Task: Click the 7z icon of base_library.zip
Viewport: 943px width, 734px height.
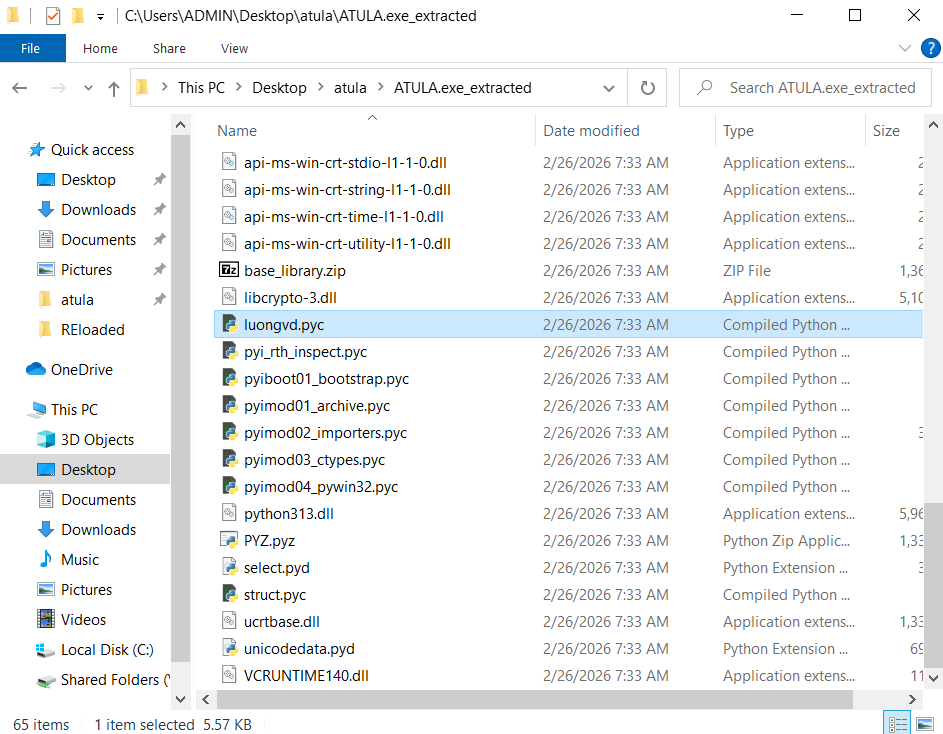Action: click(x=228, y=271)
